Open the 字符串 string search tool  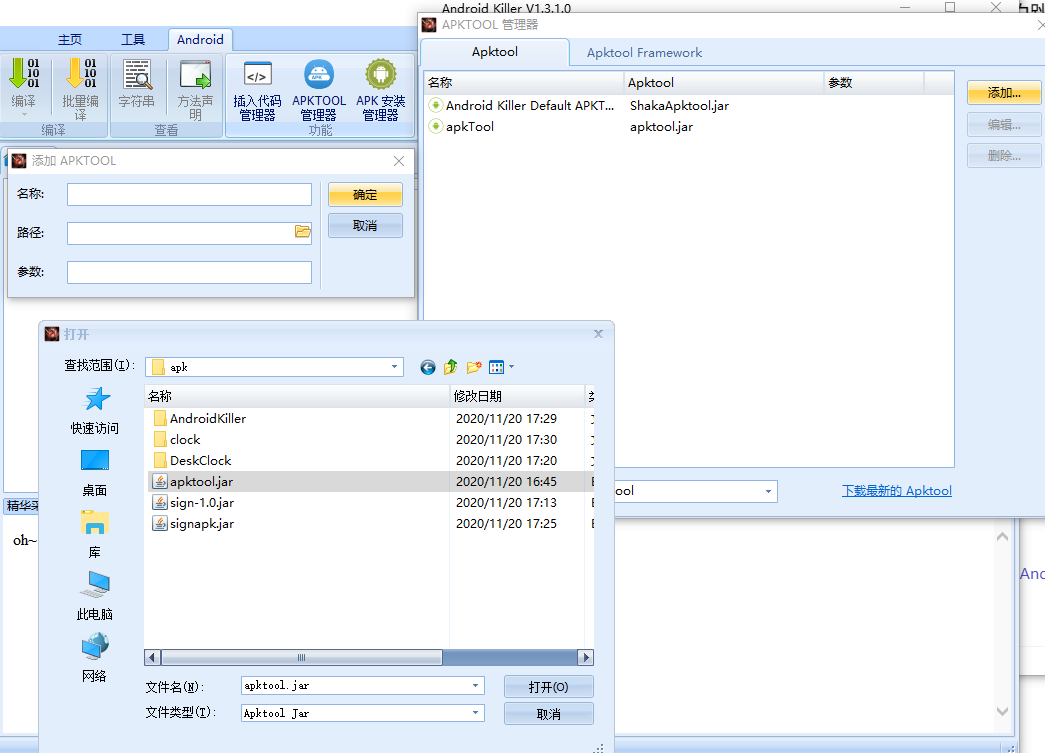pyautogui.click(x=137, y=83)
